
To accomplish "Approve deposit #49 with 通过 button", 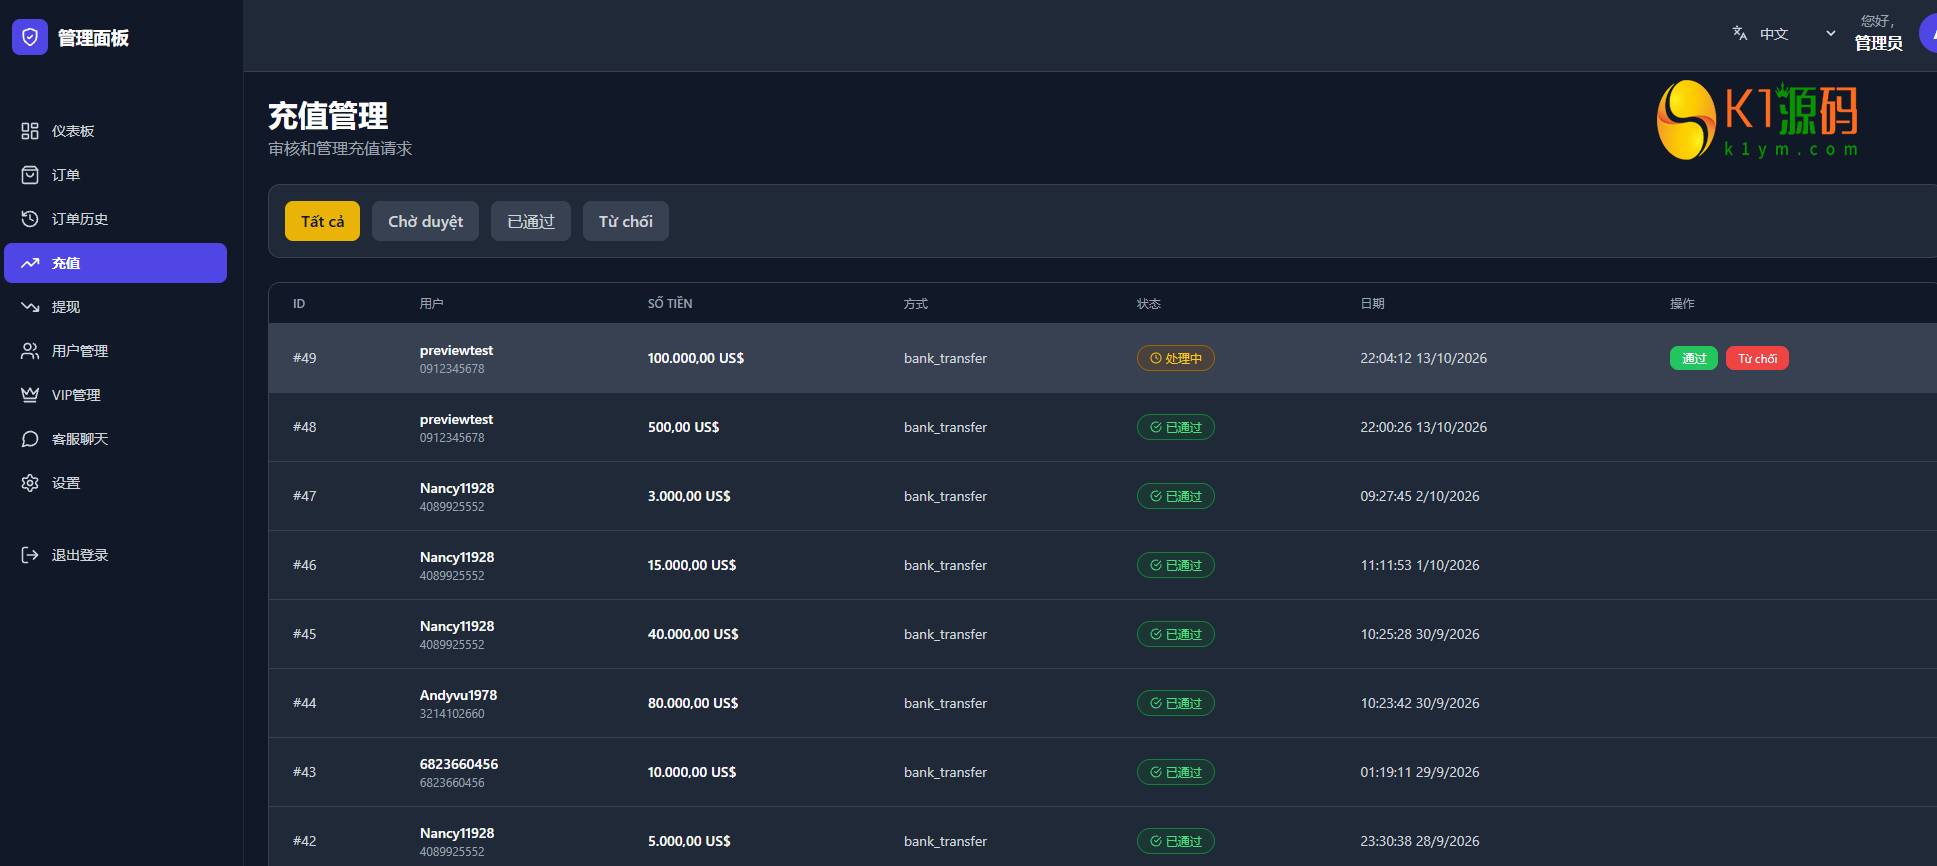I will tap(1694, 358).
